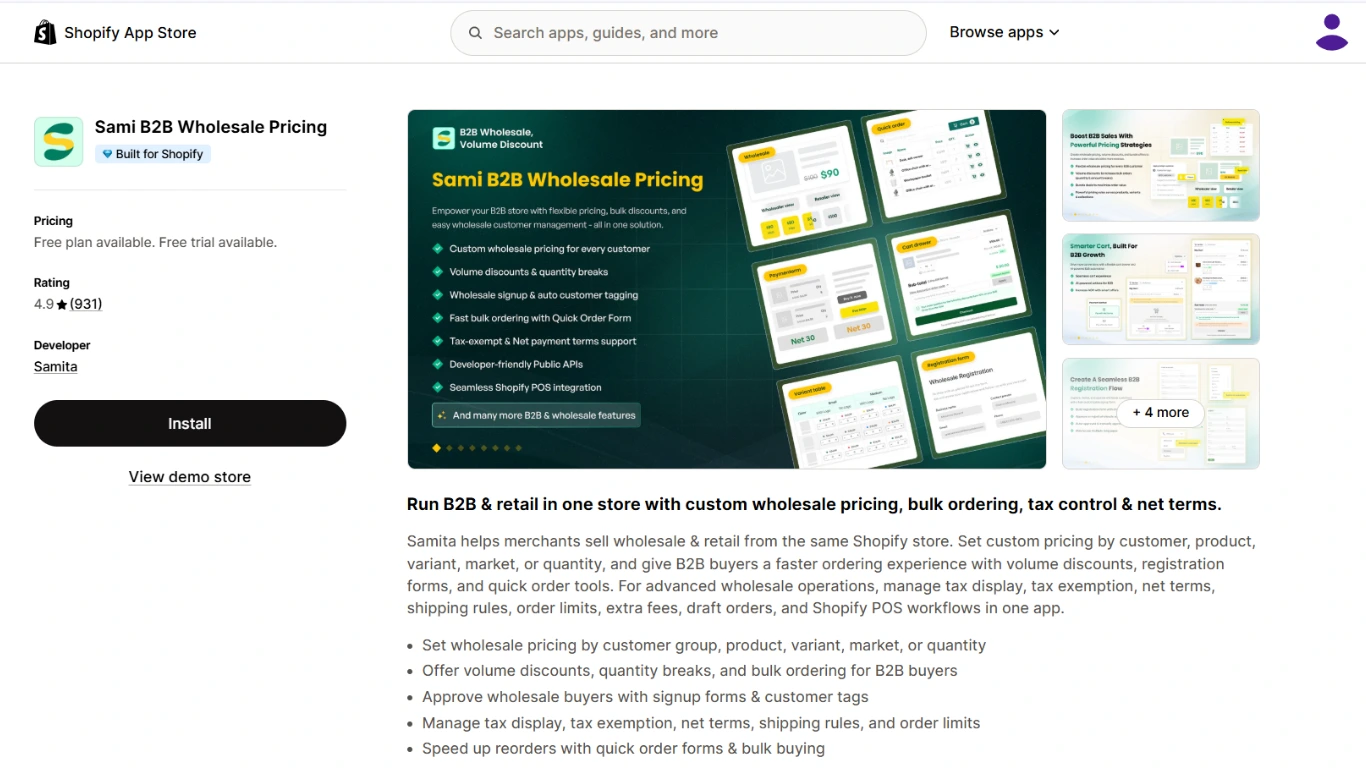This screenshot has width=1366, height=768.
Task: Click the Install button
Action: (190, 423)
